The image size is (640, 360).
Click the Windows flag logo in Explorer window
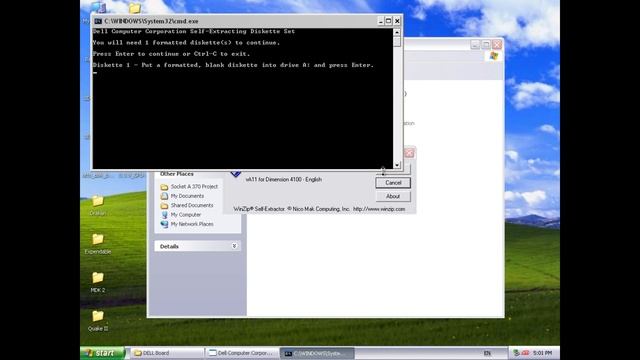(494, 56)
